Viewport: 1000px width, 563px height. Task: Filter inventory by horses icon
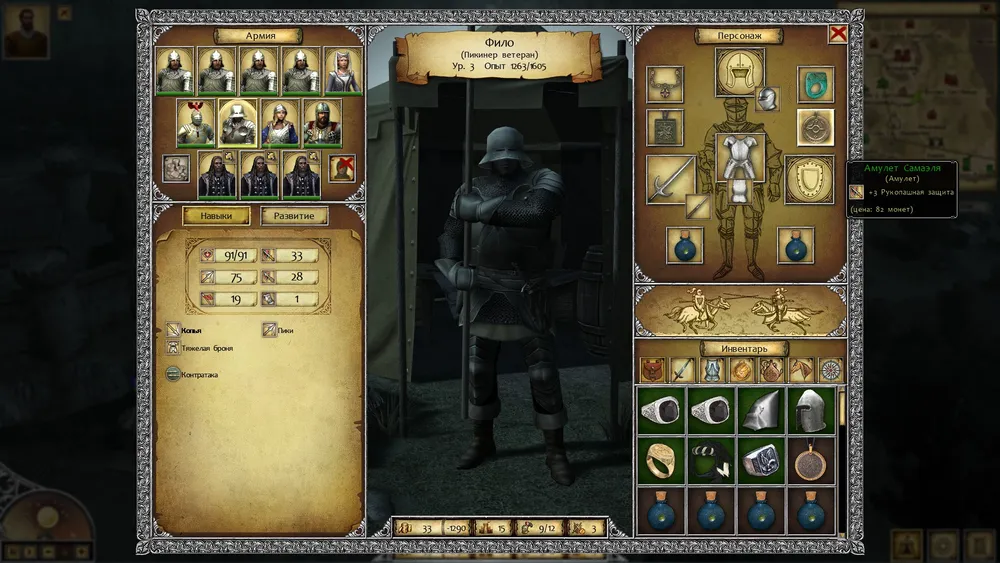(x=801, y=370)
